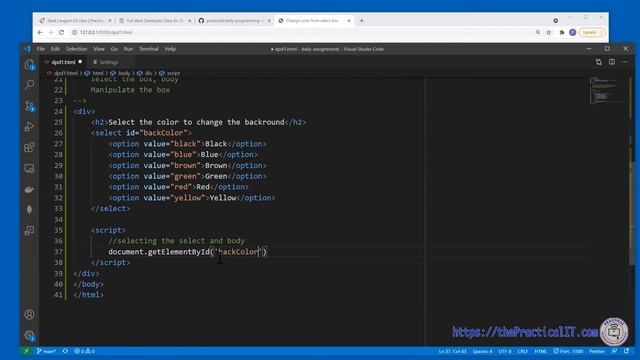Change indentation via Spaces: 4
This screenshot has height=360, width=640.
[482, 351]
